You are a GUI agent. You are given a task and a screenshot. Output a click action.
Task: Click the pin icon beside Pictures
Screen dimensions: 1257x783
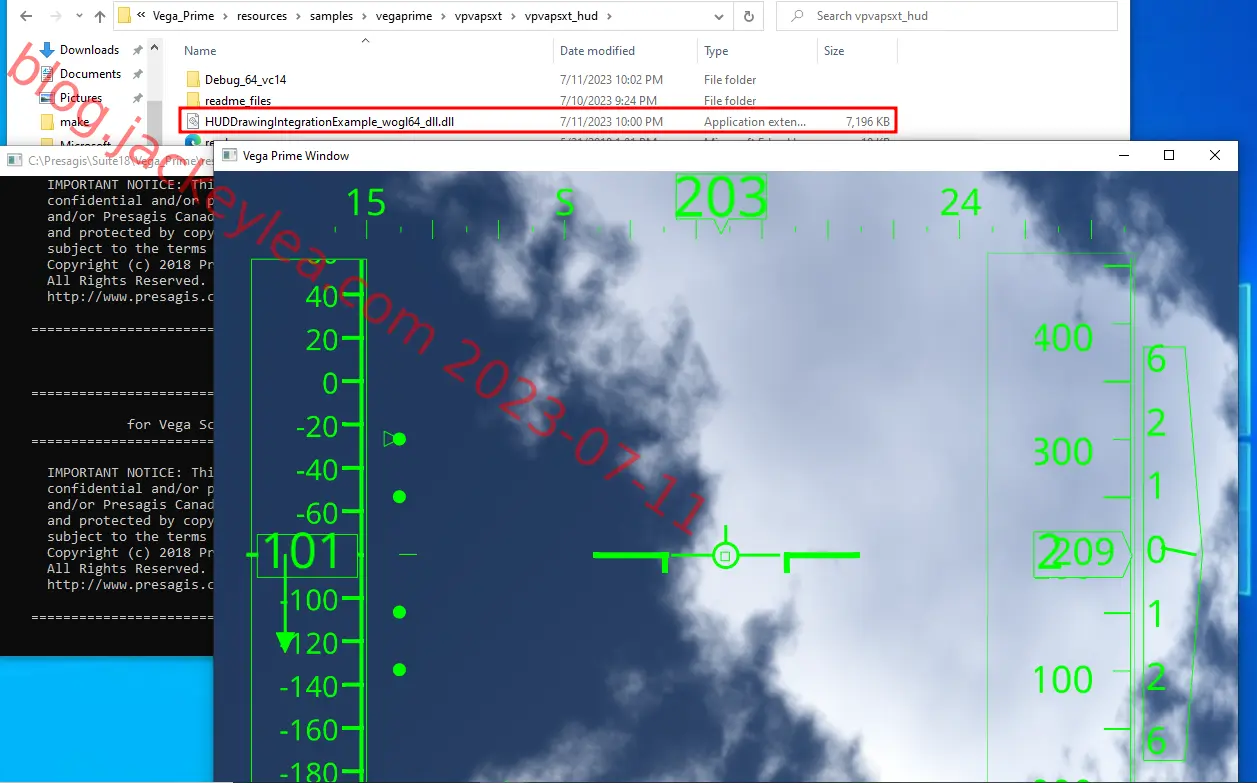(x=137, y=98)
